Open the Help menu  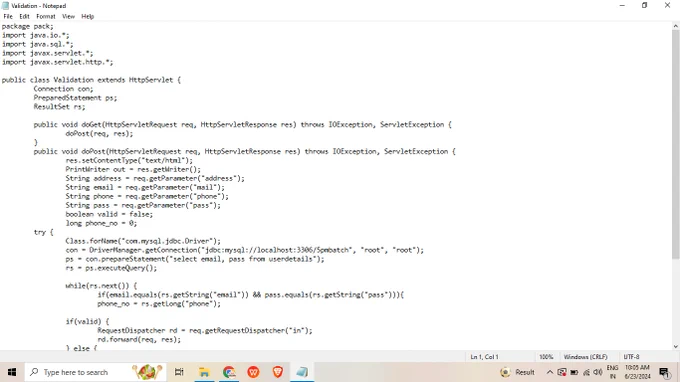tap(88, 16)
